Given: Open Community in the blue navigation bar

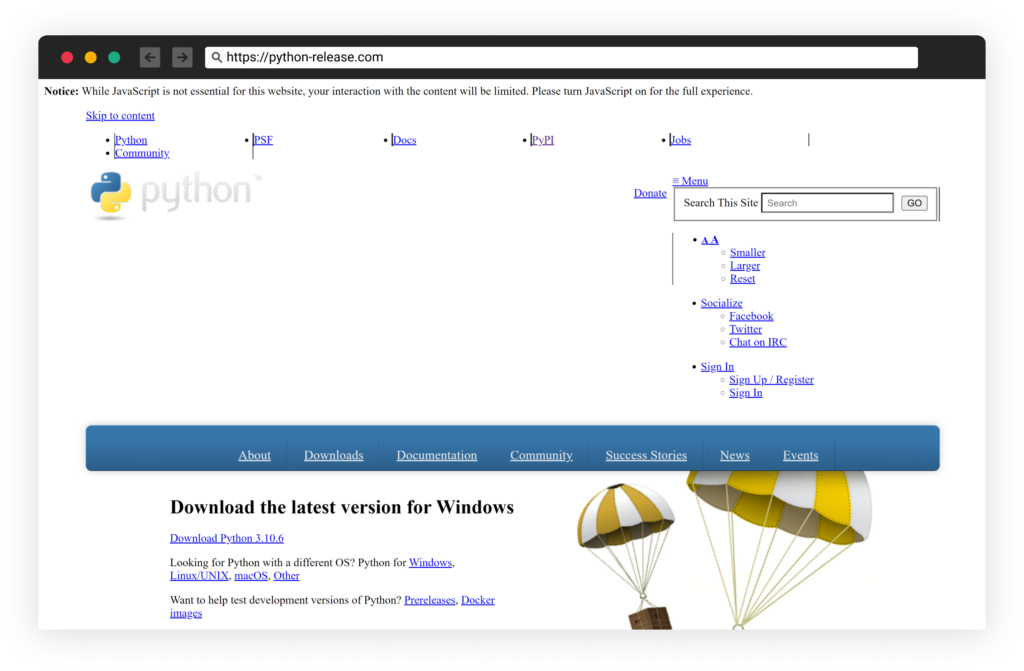Looking at the screenshot, I should (541, 455).
